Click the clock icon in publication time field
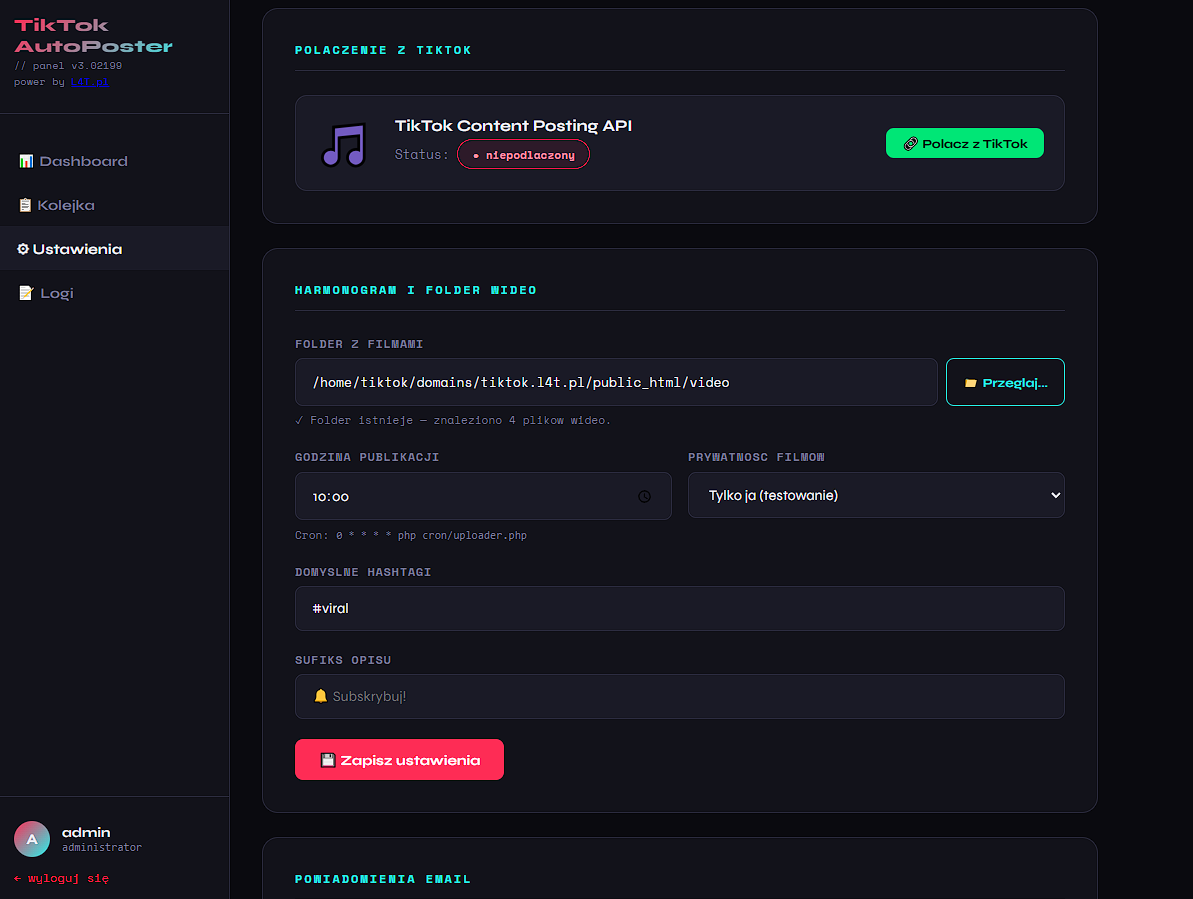 click(645, 496)
